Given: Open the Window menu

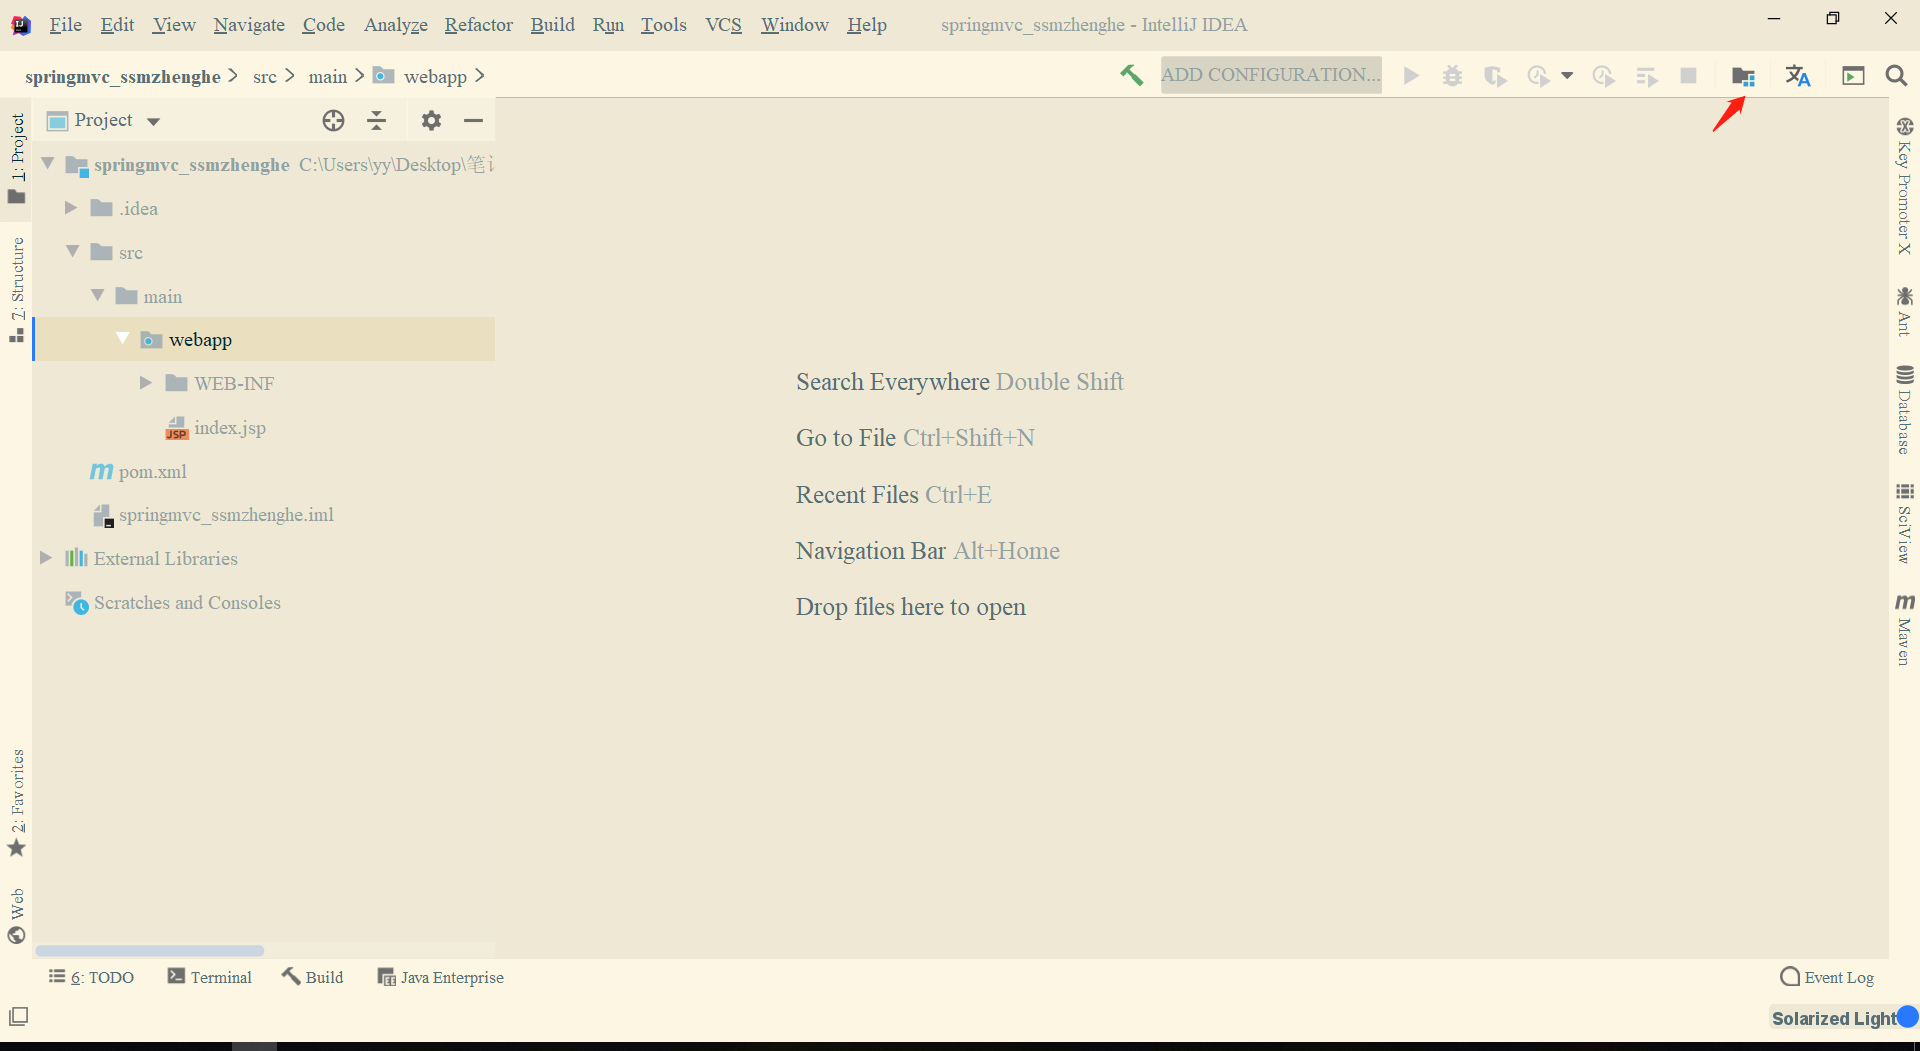Looking at the screenshot, I should pos(795,25).
